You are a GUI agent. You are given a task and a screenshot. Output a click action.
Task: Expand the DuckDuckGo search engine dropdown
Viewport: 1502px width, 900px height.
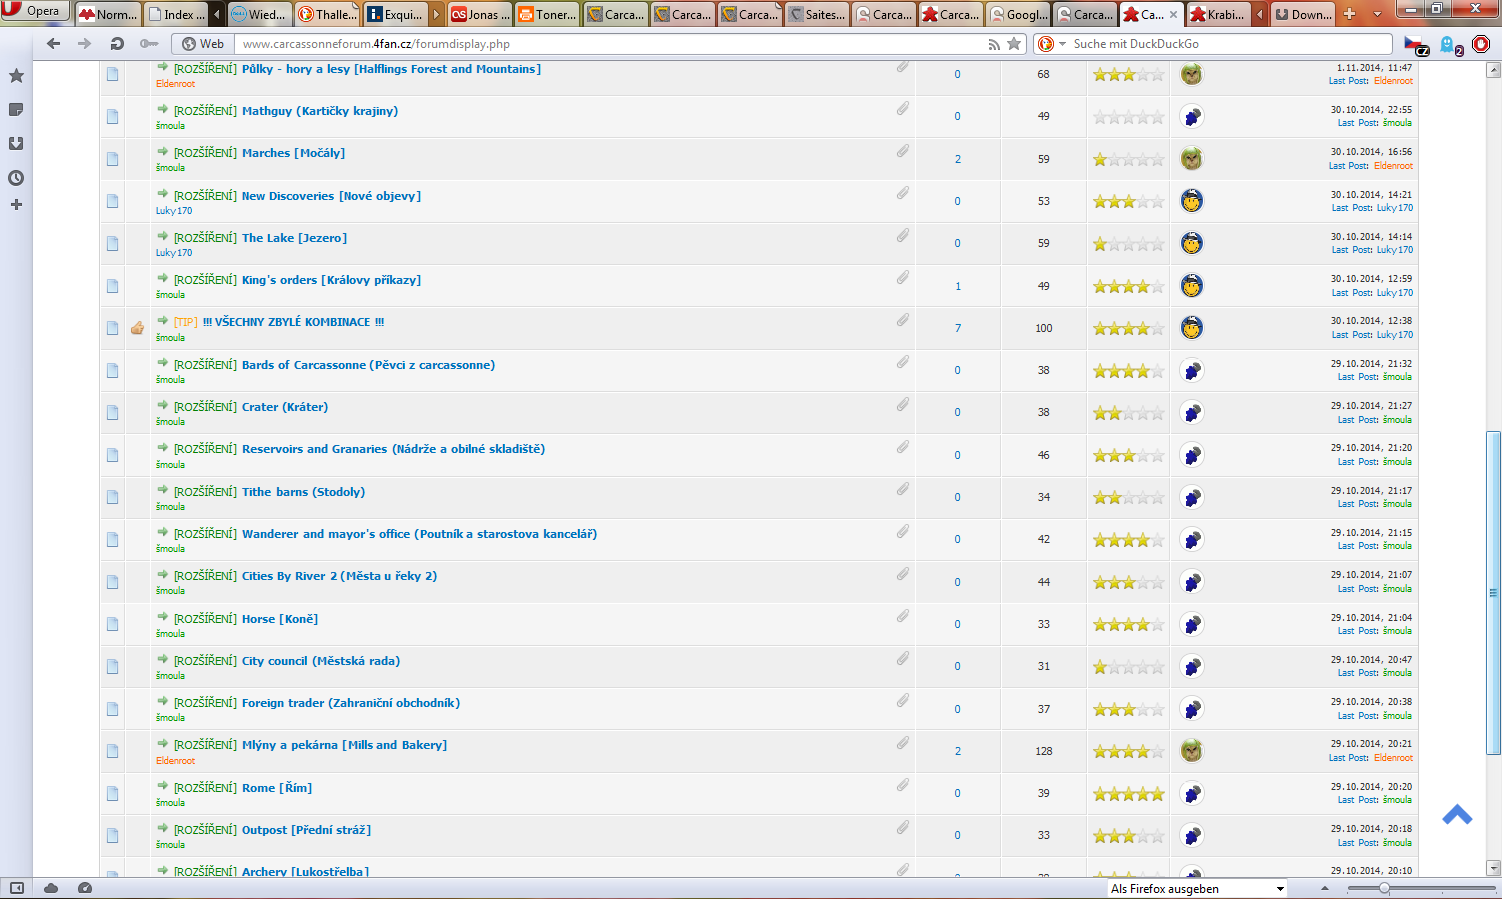pos(1062,44)
